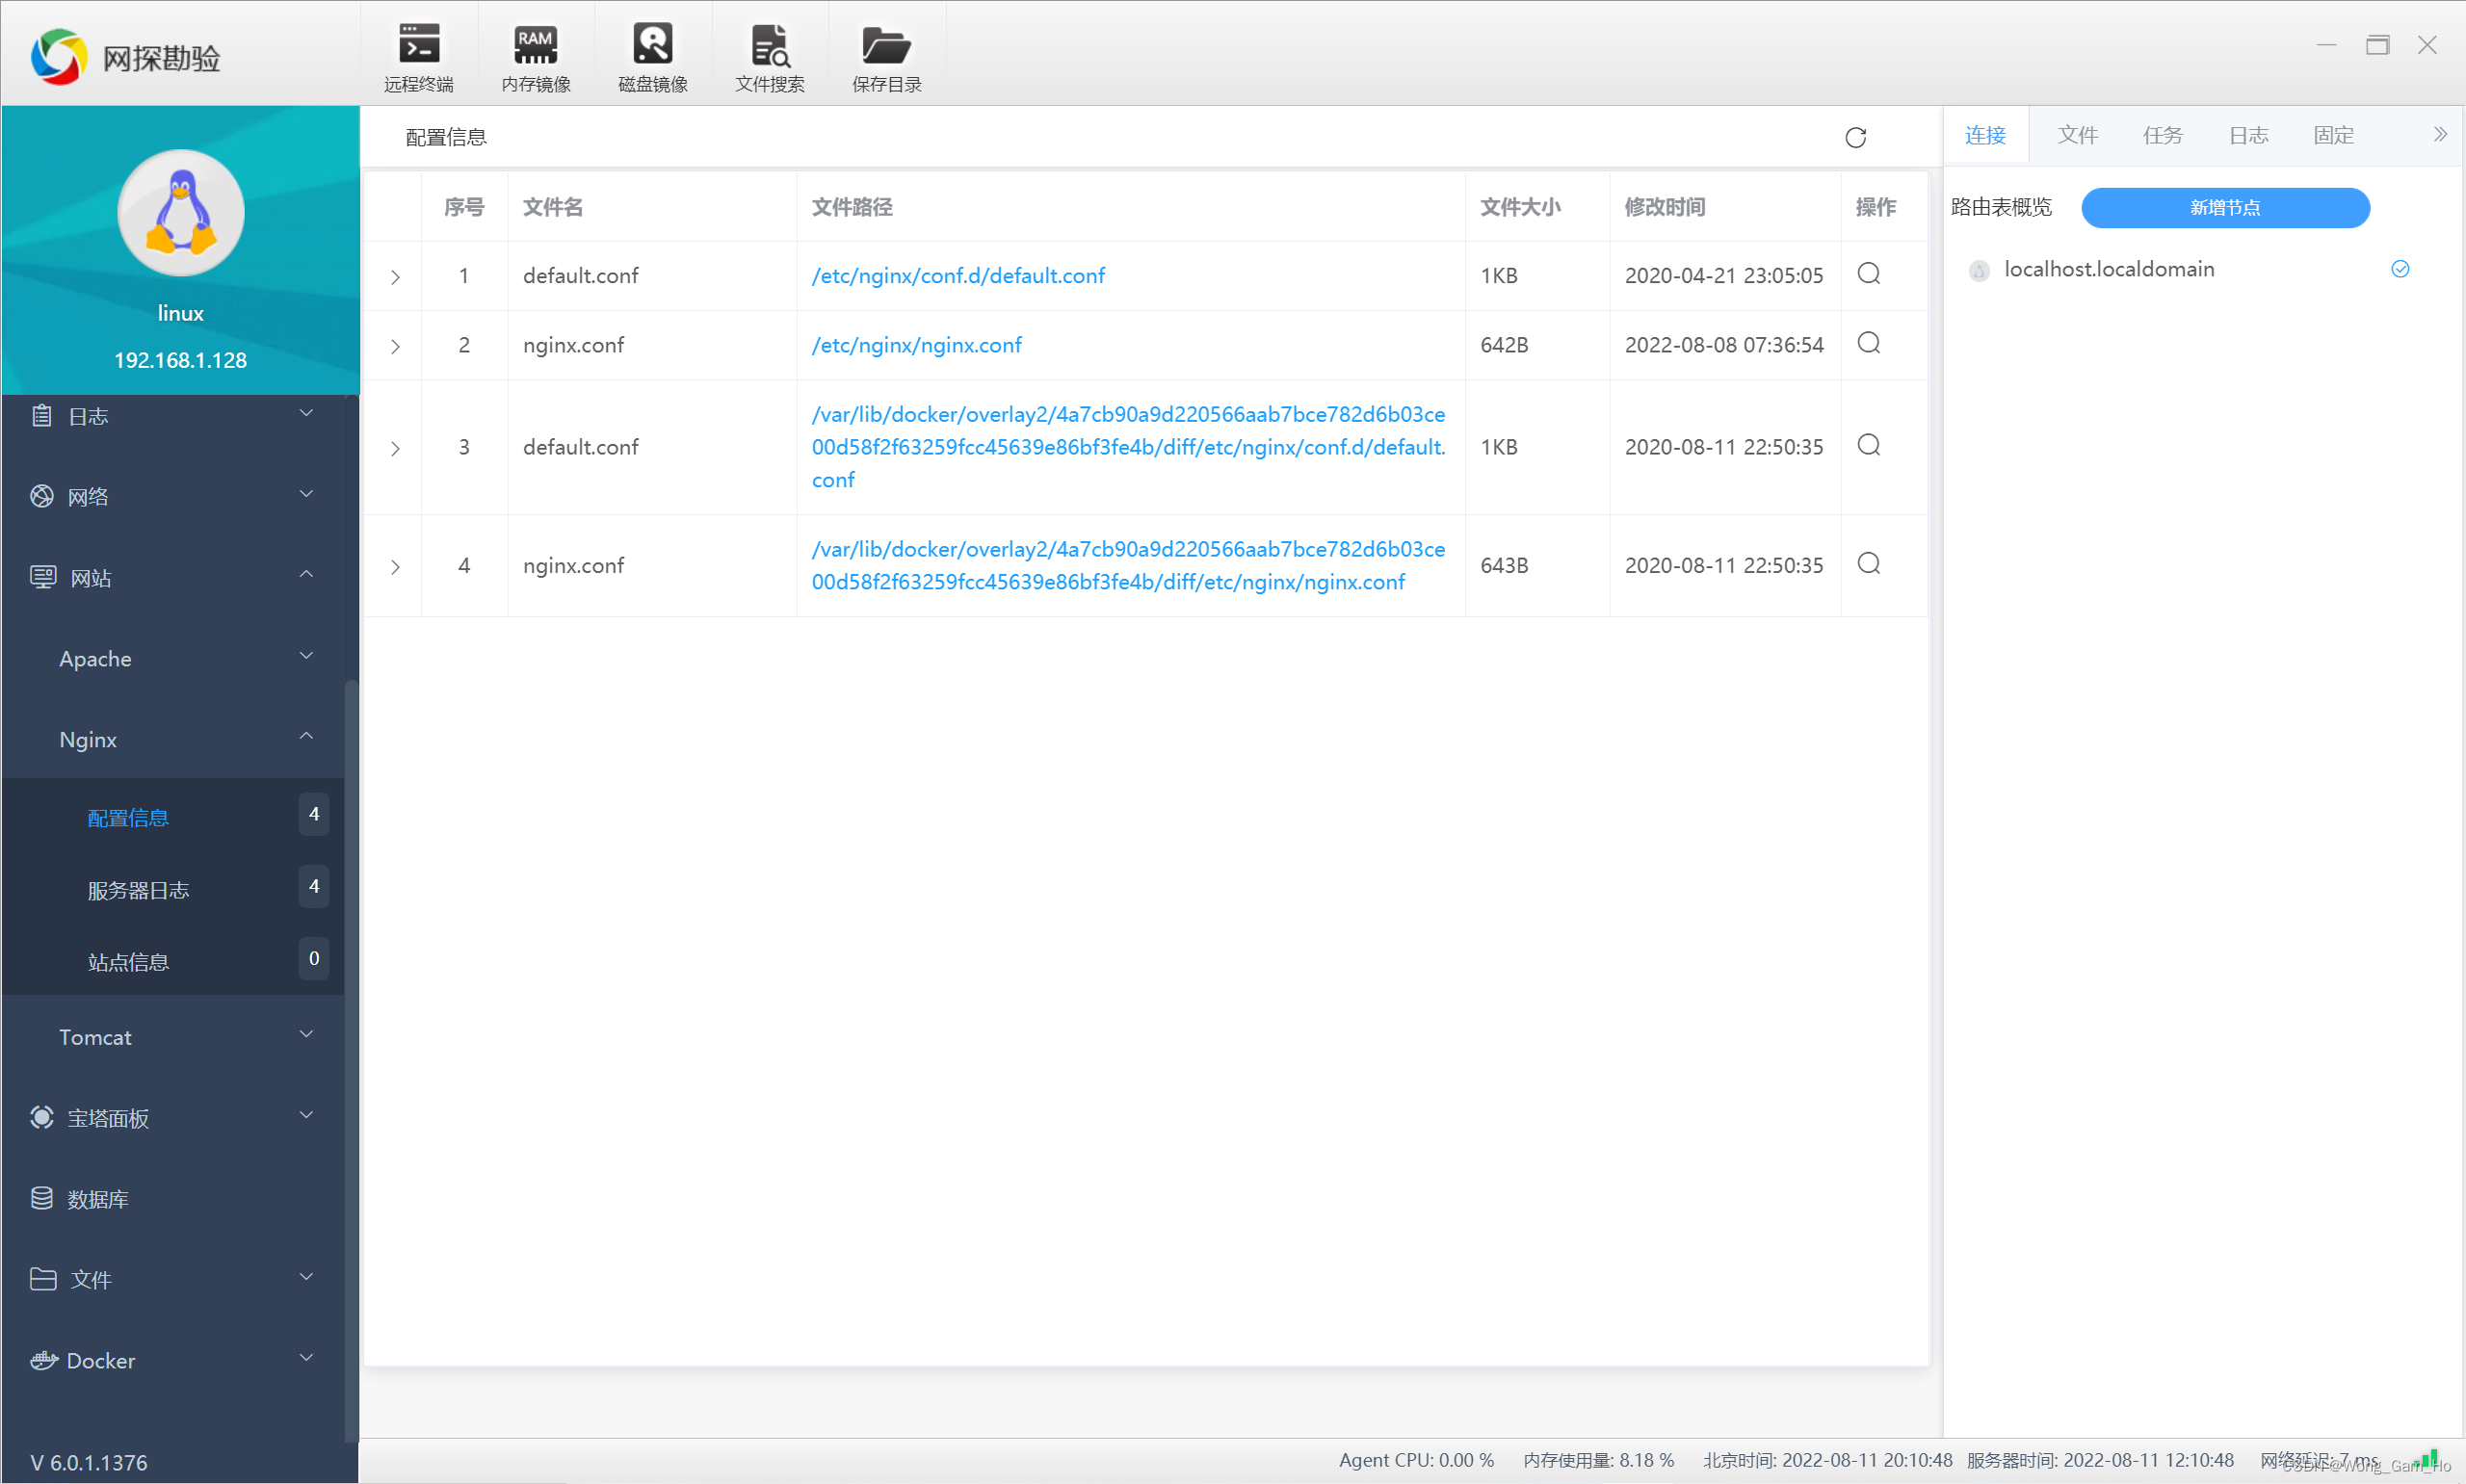
Task: Click the 宝塔面板 icon in sidebar
Action: click(41, 1117)
